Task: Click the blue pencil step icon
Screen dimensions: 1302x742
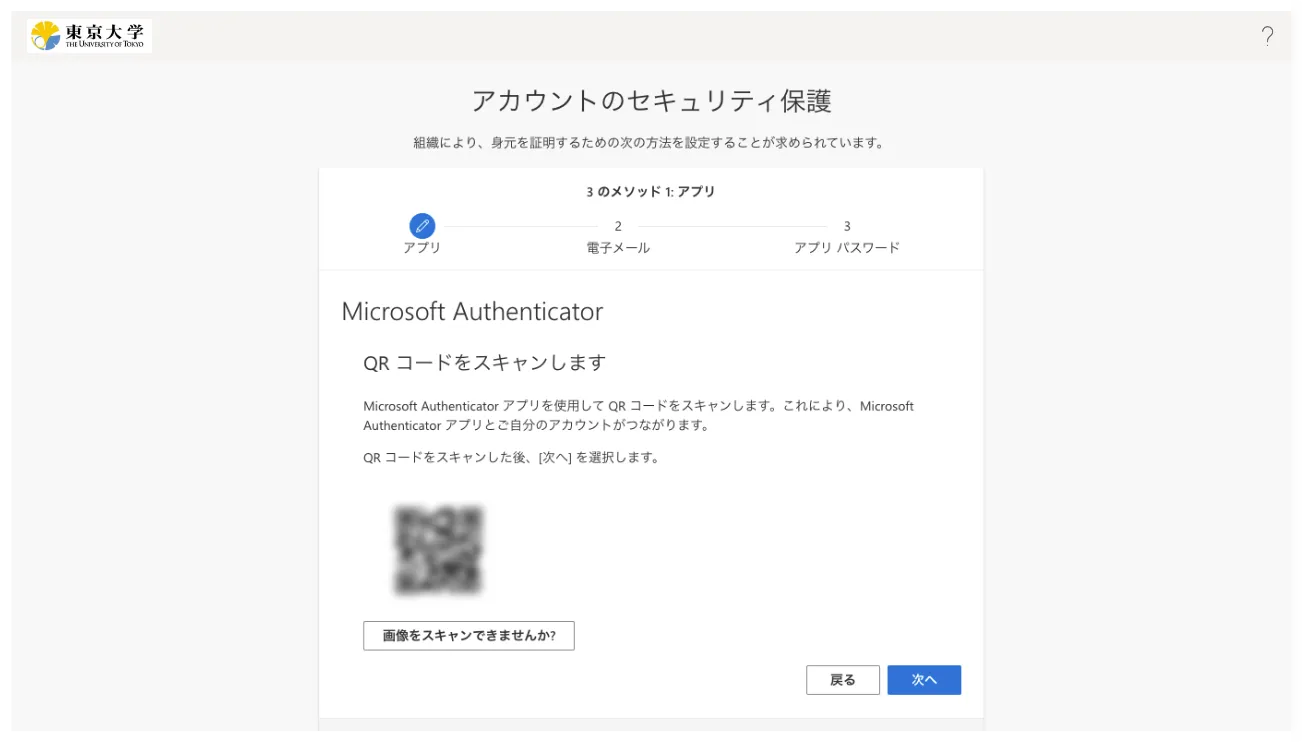Action: coord(422,226)
